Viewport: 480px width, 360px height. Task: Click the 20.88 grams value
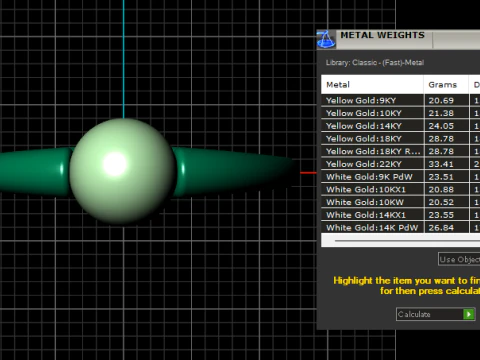pos(441,189)
